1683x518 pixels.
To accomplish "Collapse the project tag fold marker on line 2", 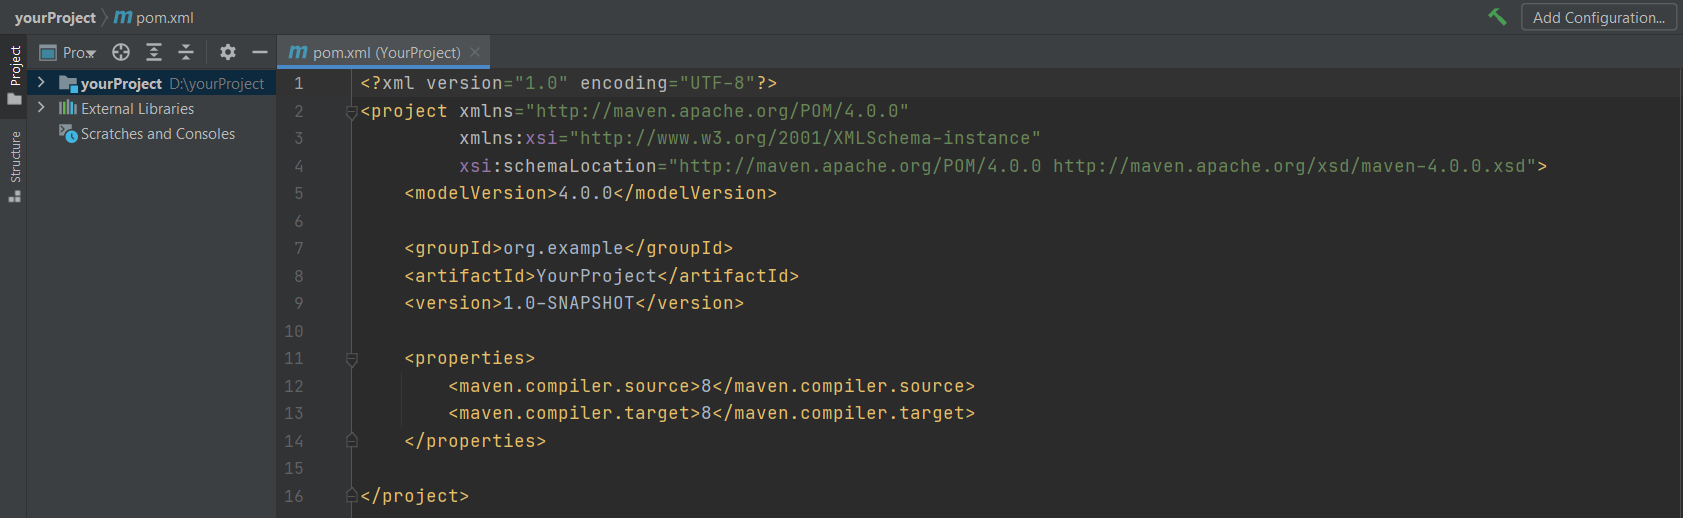I will tap(352, 112).
